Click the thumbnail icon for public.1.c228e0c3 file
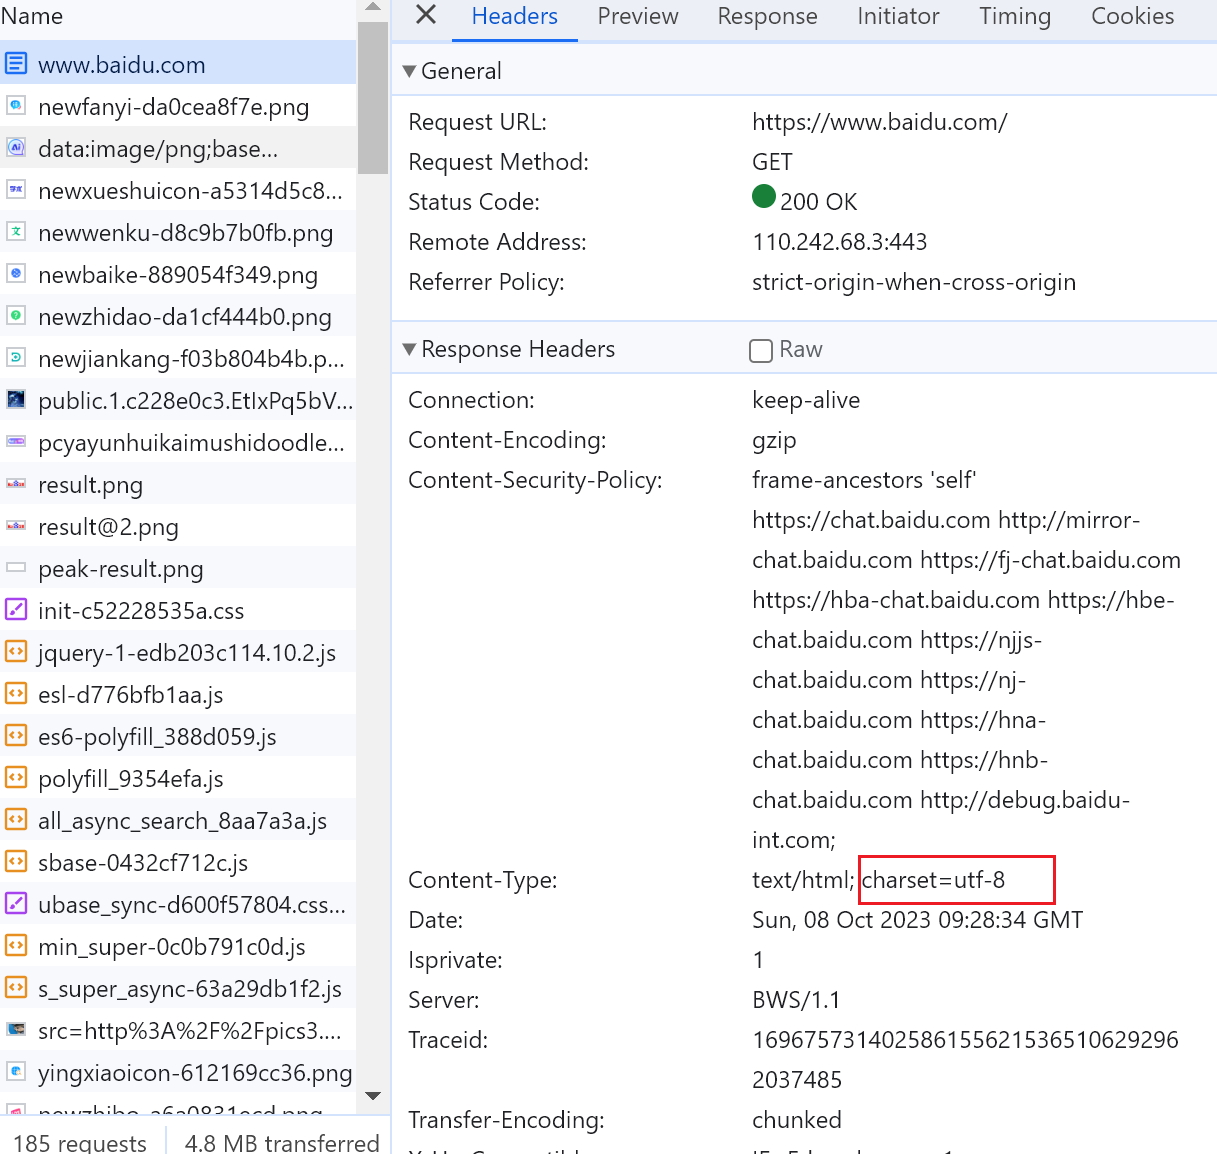Screen dimensions: 1217x1154 16,400
